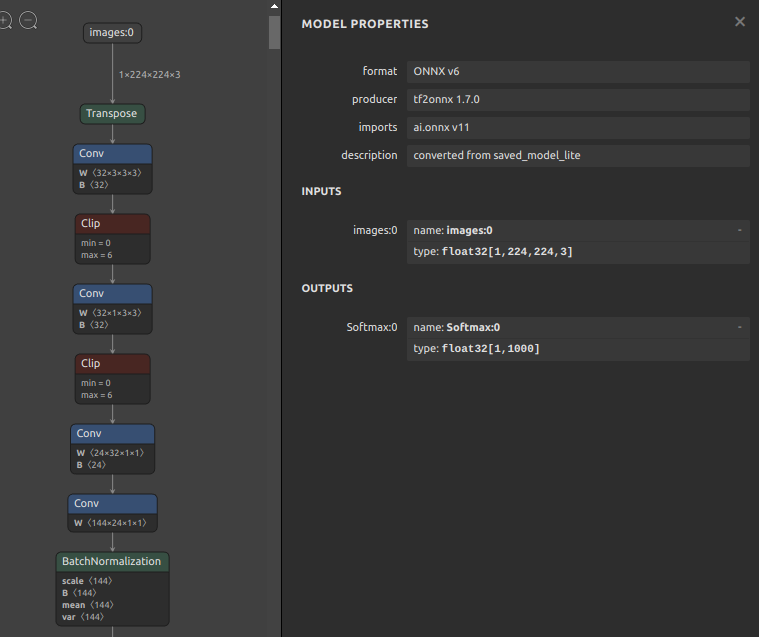This screenshot has height=637, width=759.
Task: Close the Model Properties panel
Action: click(x=740, y=22)
